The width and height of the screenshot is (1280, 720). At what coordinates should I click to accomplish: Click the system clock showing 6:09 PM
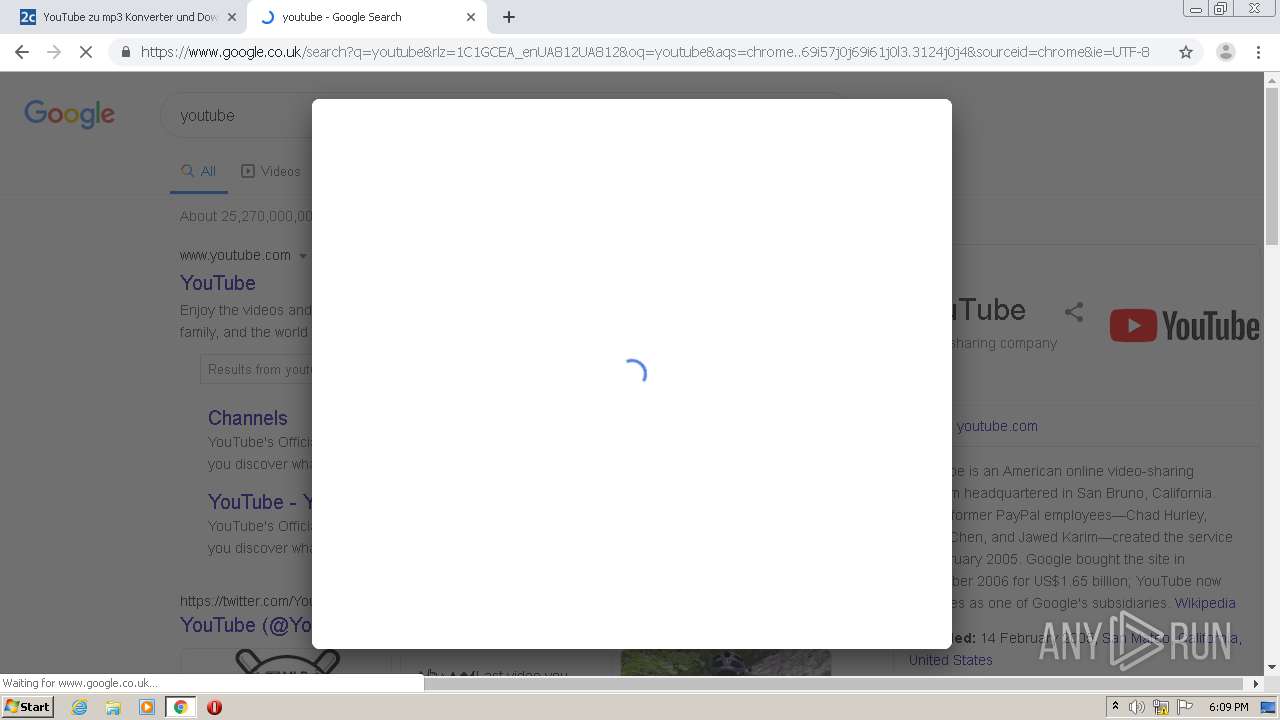[x=1228, y=707]
